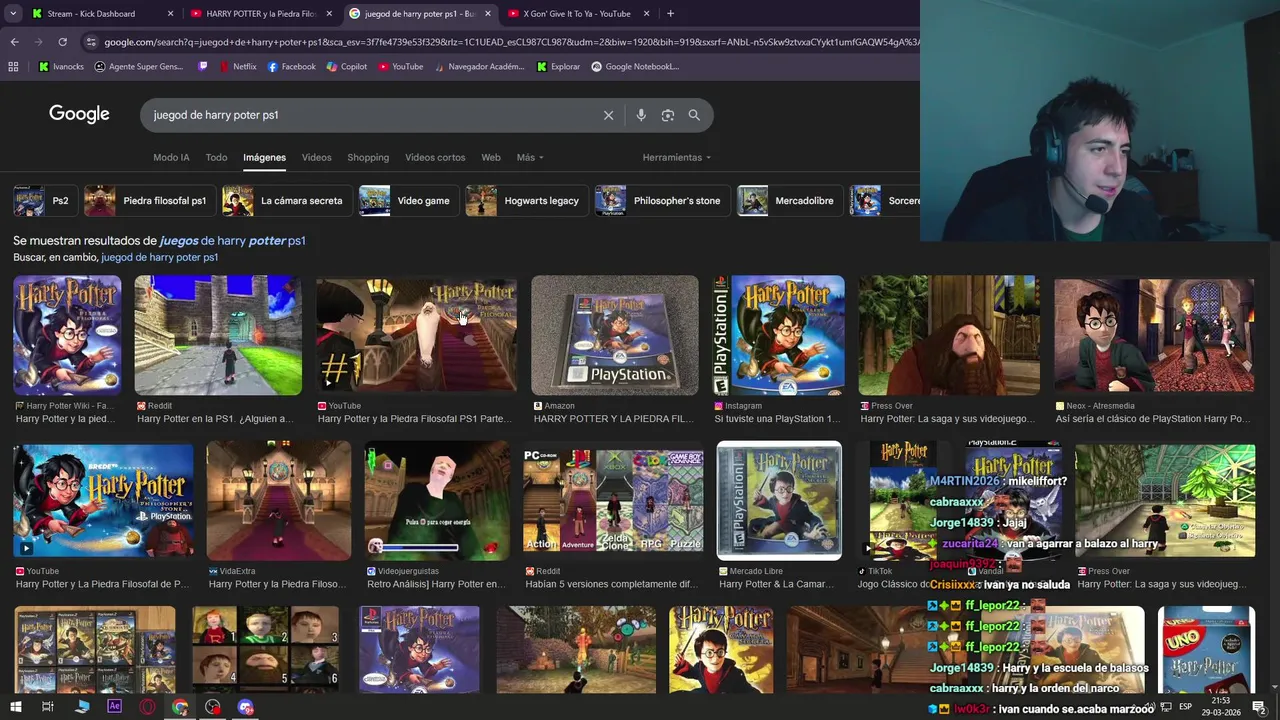Launch After Effects from the taskbar
The height and width of the screenshot is (720, 1280).
tap(114, 707)
